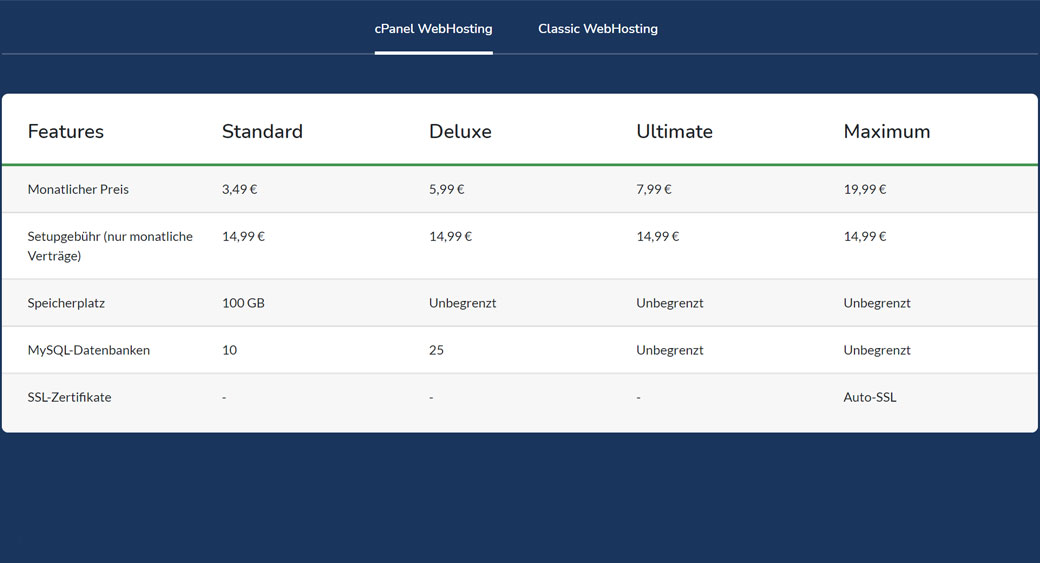
Task: Click the Auto-SSL cell under Maximum
Action: pos(870,397)
